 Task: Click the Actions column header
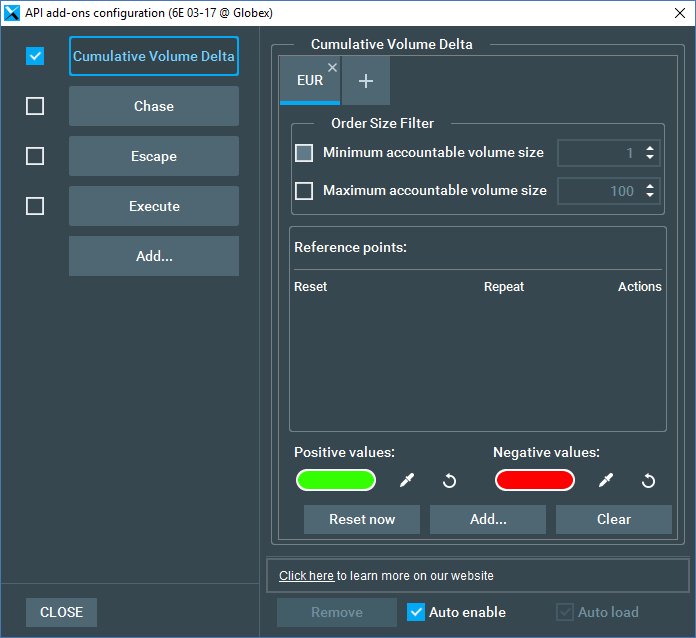(x=640, y=287)
